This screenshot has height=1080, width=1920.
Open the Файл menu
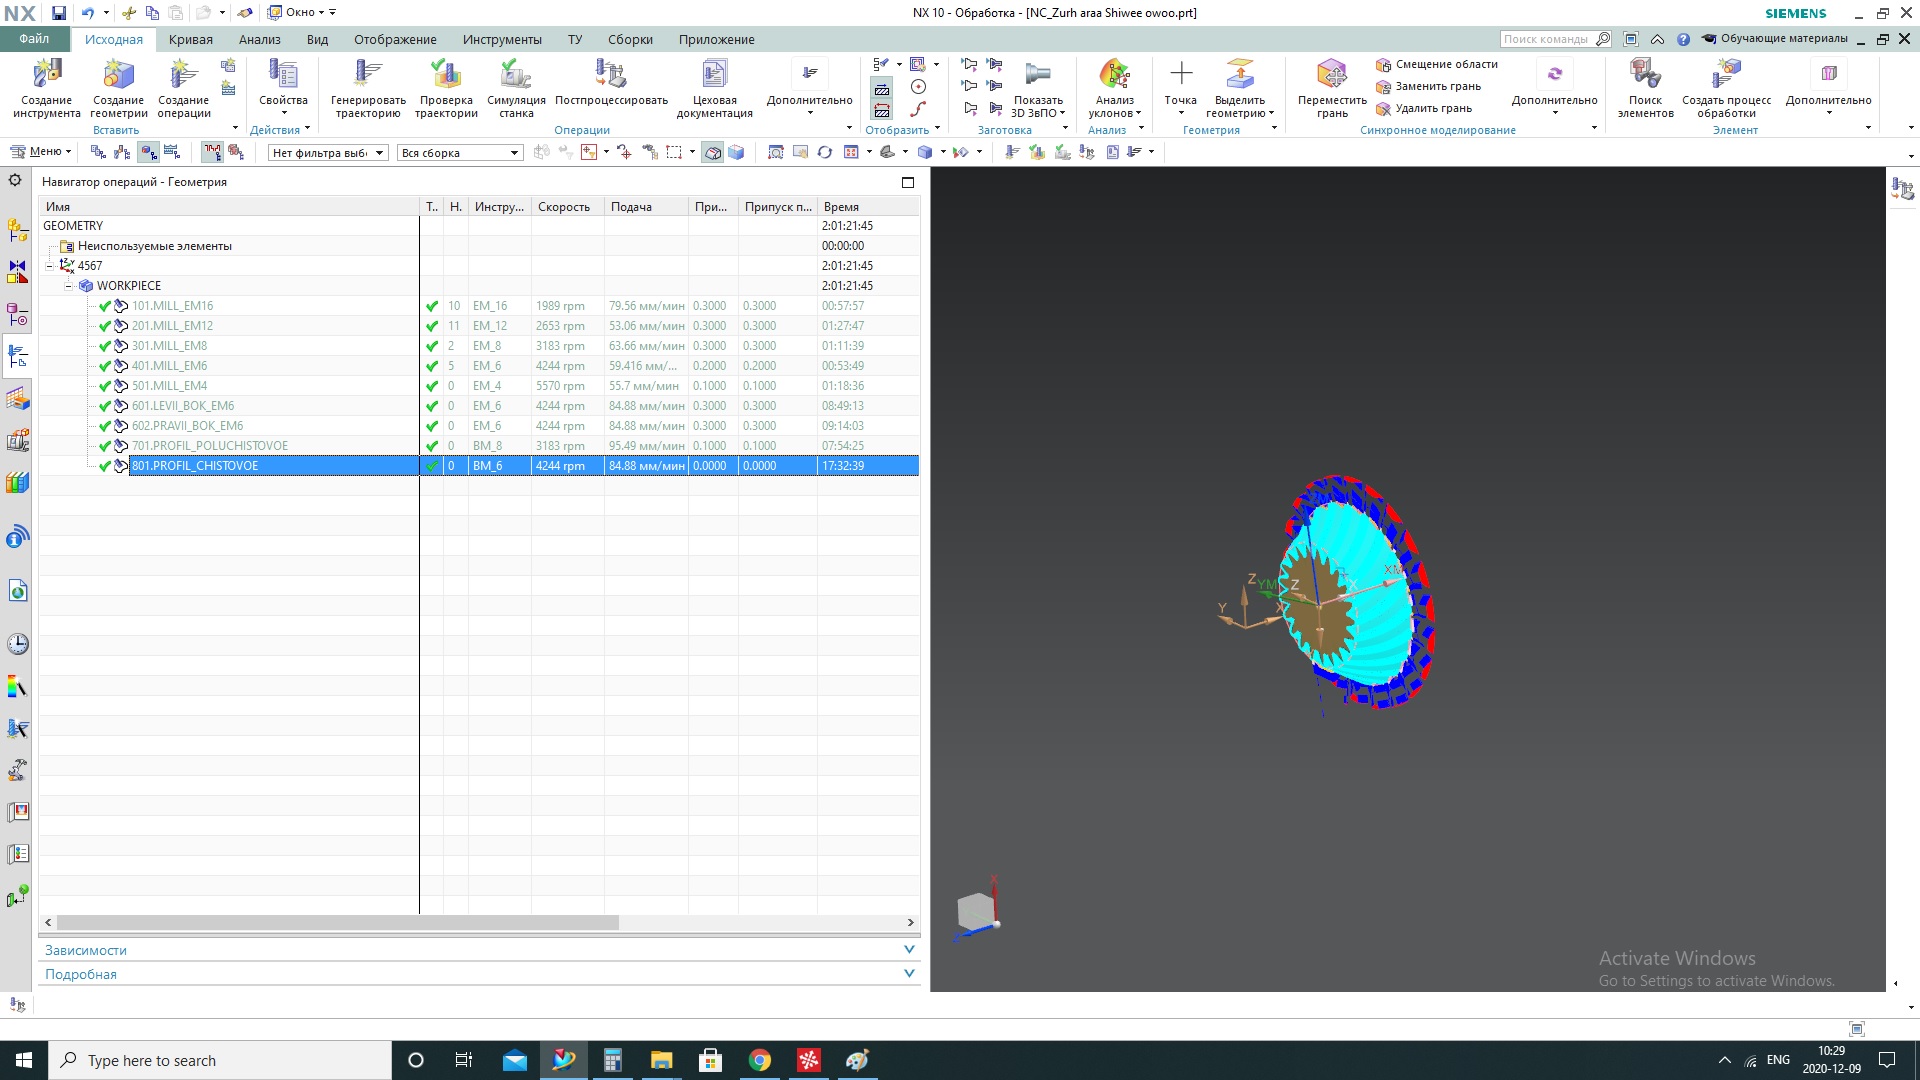click(34, 39)
